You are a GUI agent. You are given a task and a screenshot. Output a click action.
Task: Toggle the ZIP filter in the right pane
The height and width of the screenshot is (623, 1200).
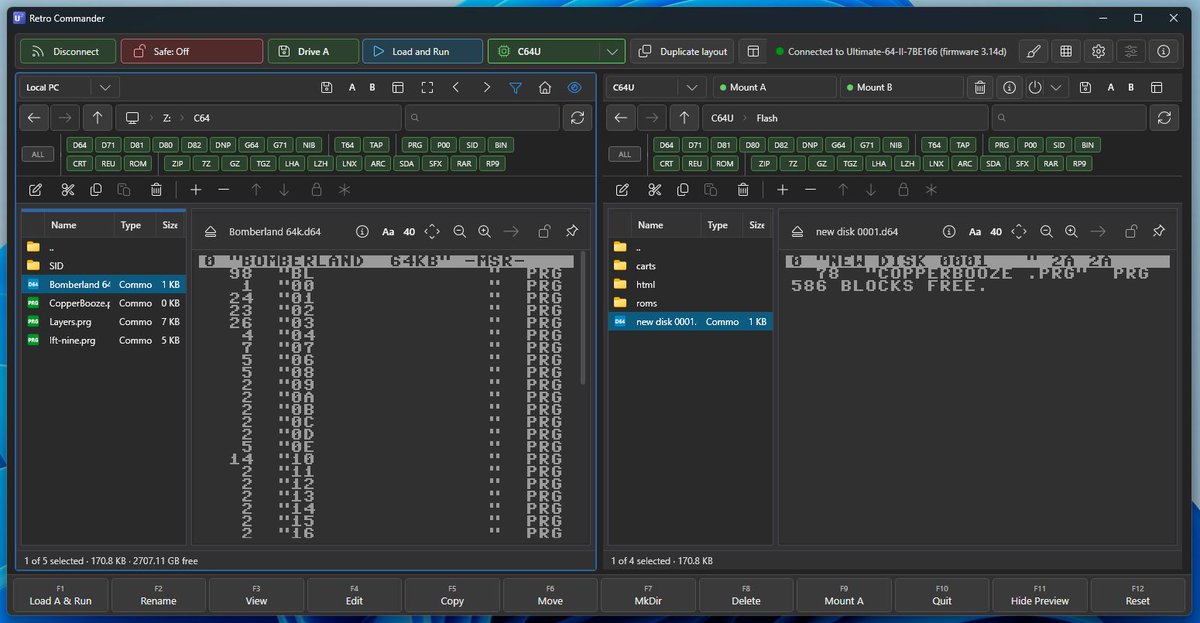[764, 163]
